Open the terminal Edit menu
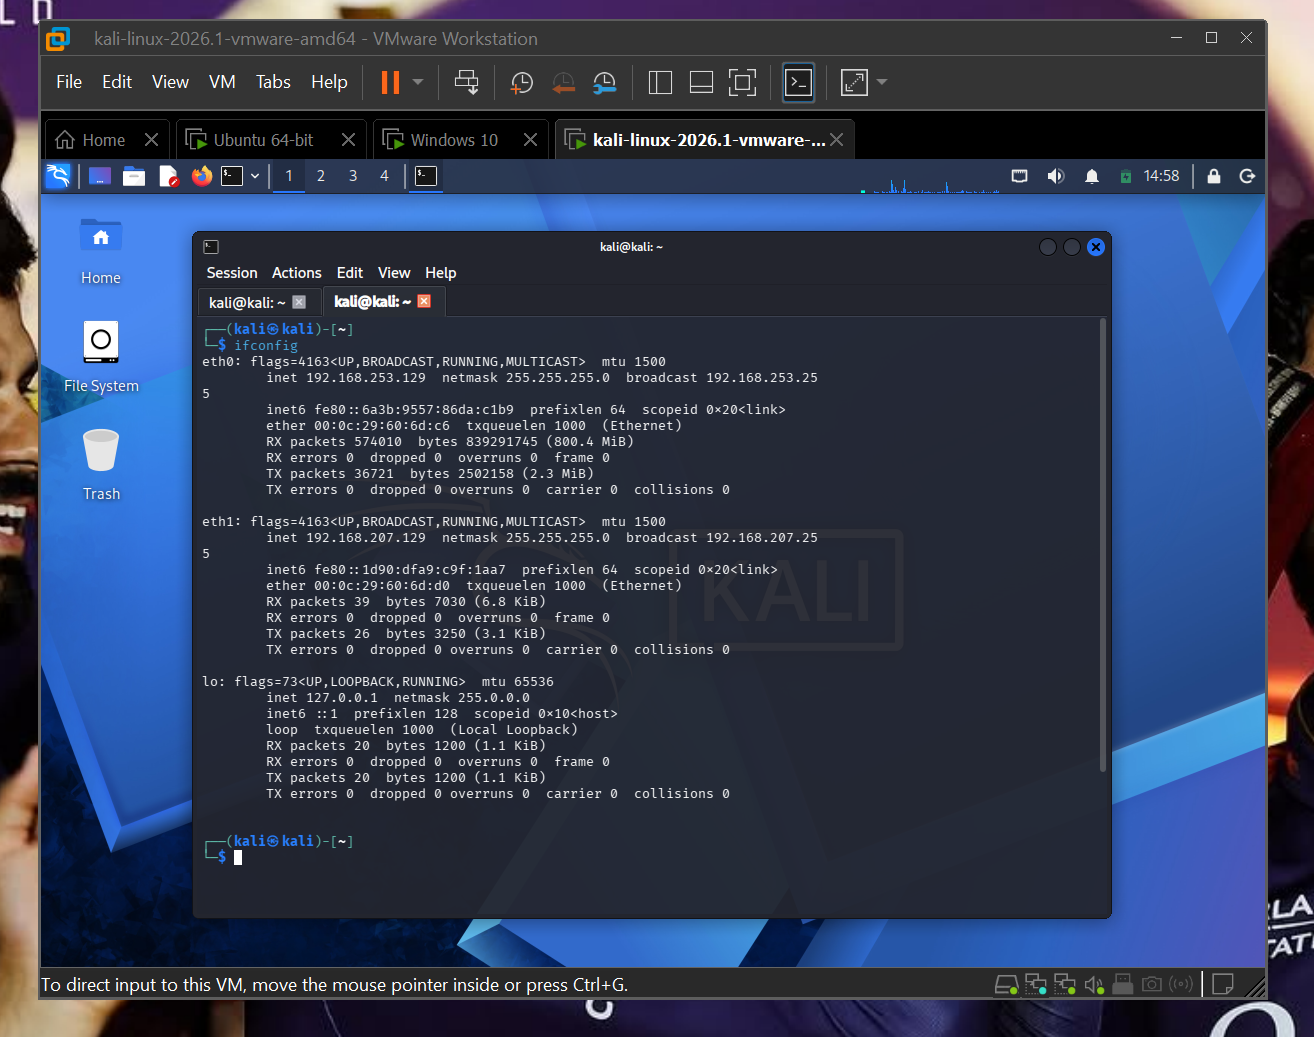The width and height of the screenshot is (1314, 1037). click(x=350, y=273)
